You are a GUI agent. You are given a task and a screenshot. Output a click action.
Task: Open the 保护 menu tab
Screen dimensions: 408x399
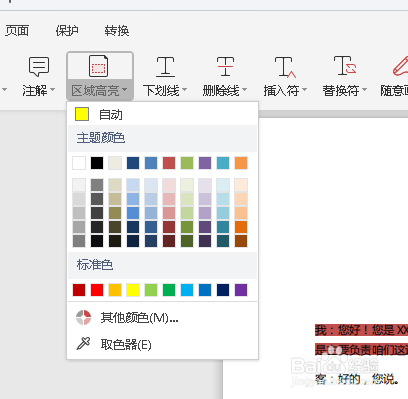click(x=67, y=31)
